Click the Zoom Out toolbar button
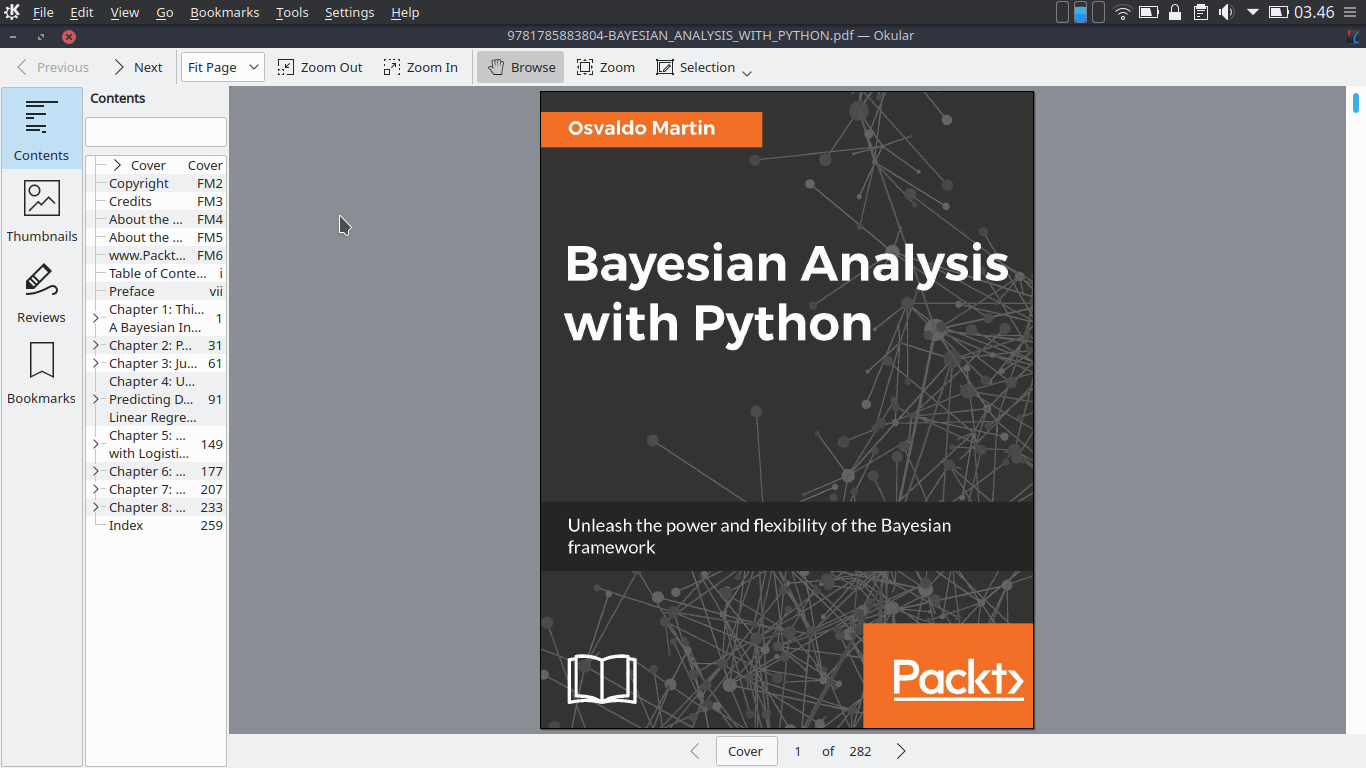This screenshot has height=768, width=1366. pyautogui.click(x=320, y=67)
